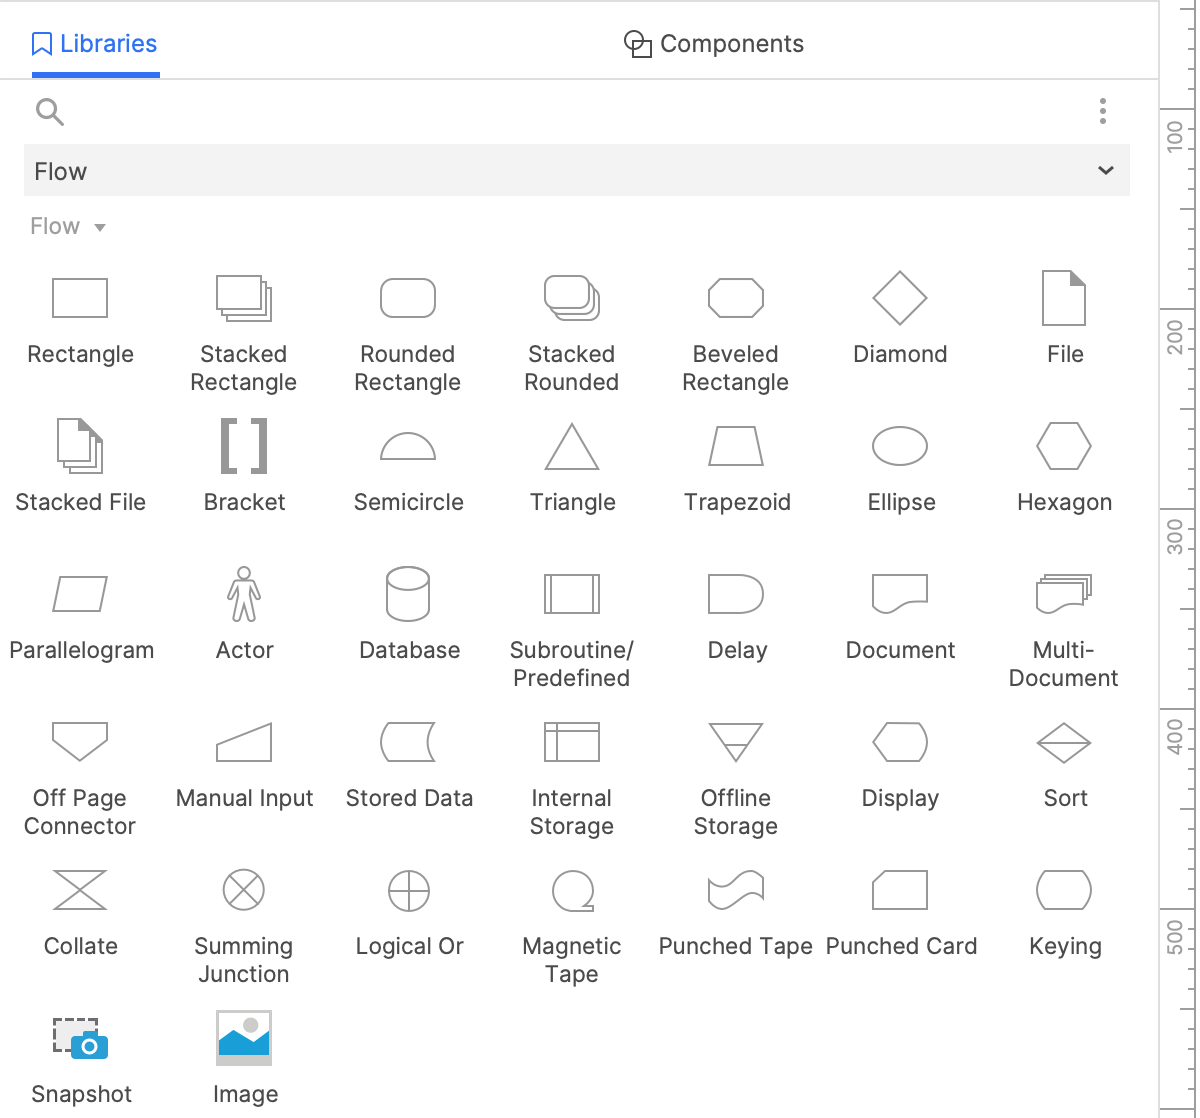Switch to the Components tab

(x=714, y=44)
